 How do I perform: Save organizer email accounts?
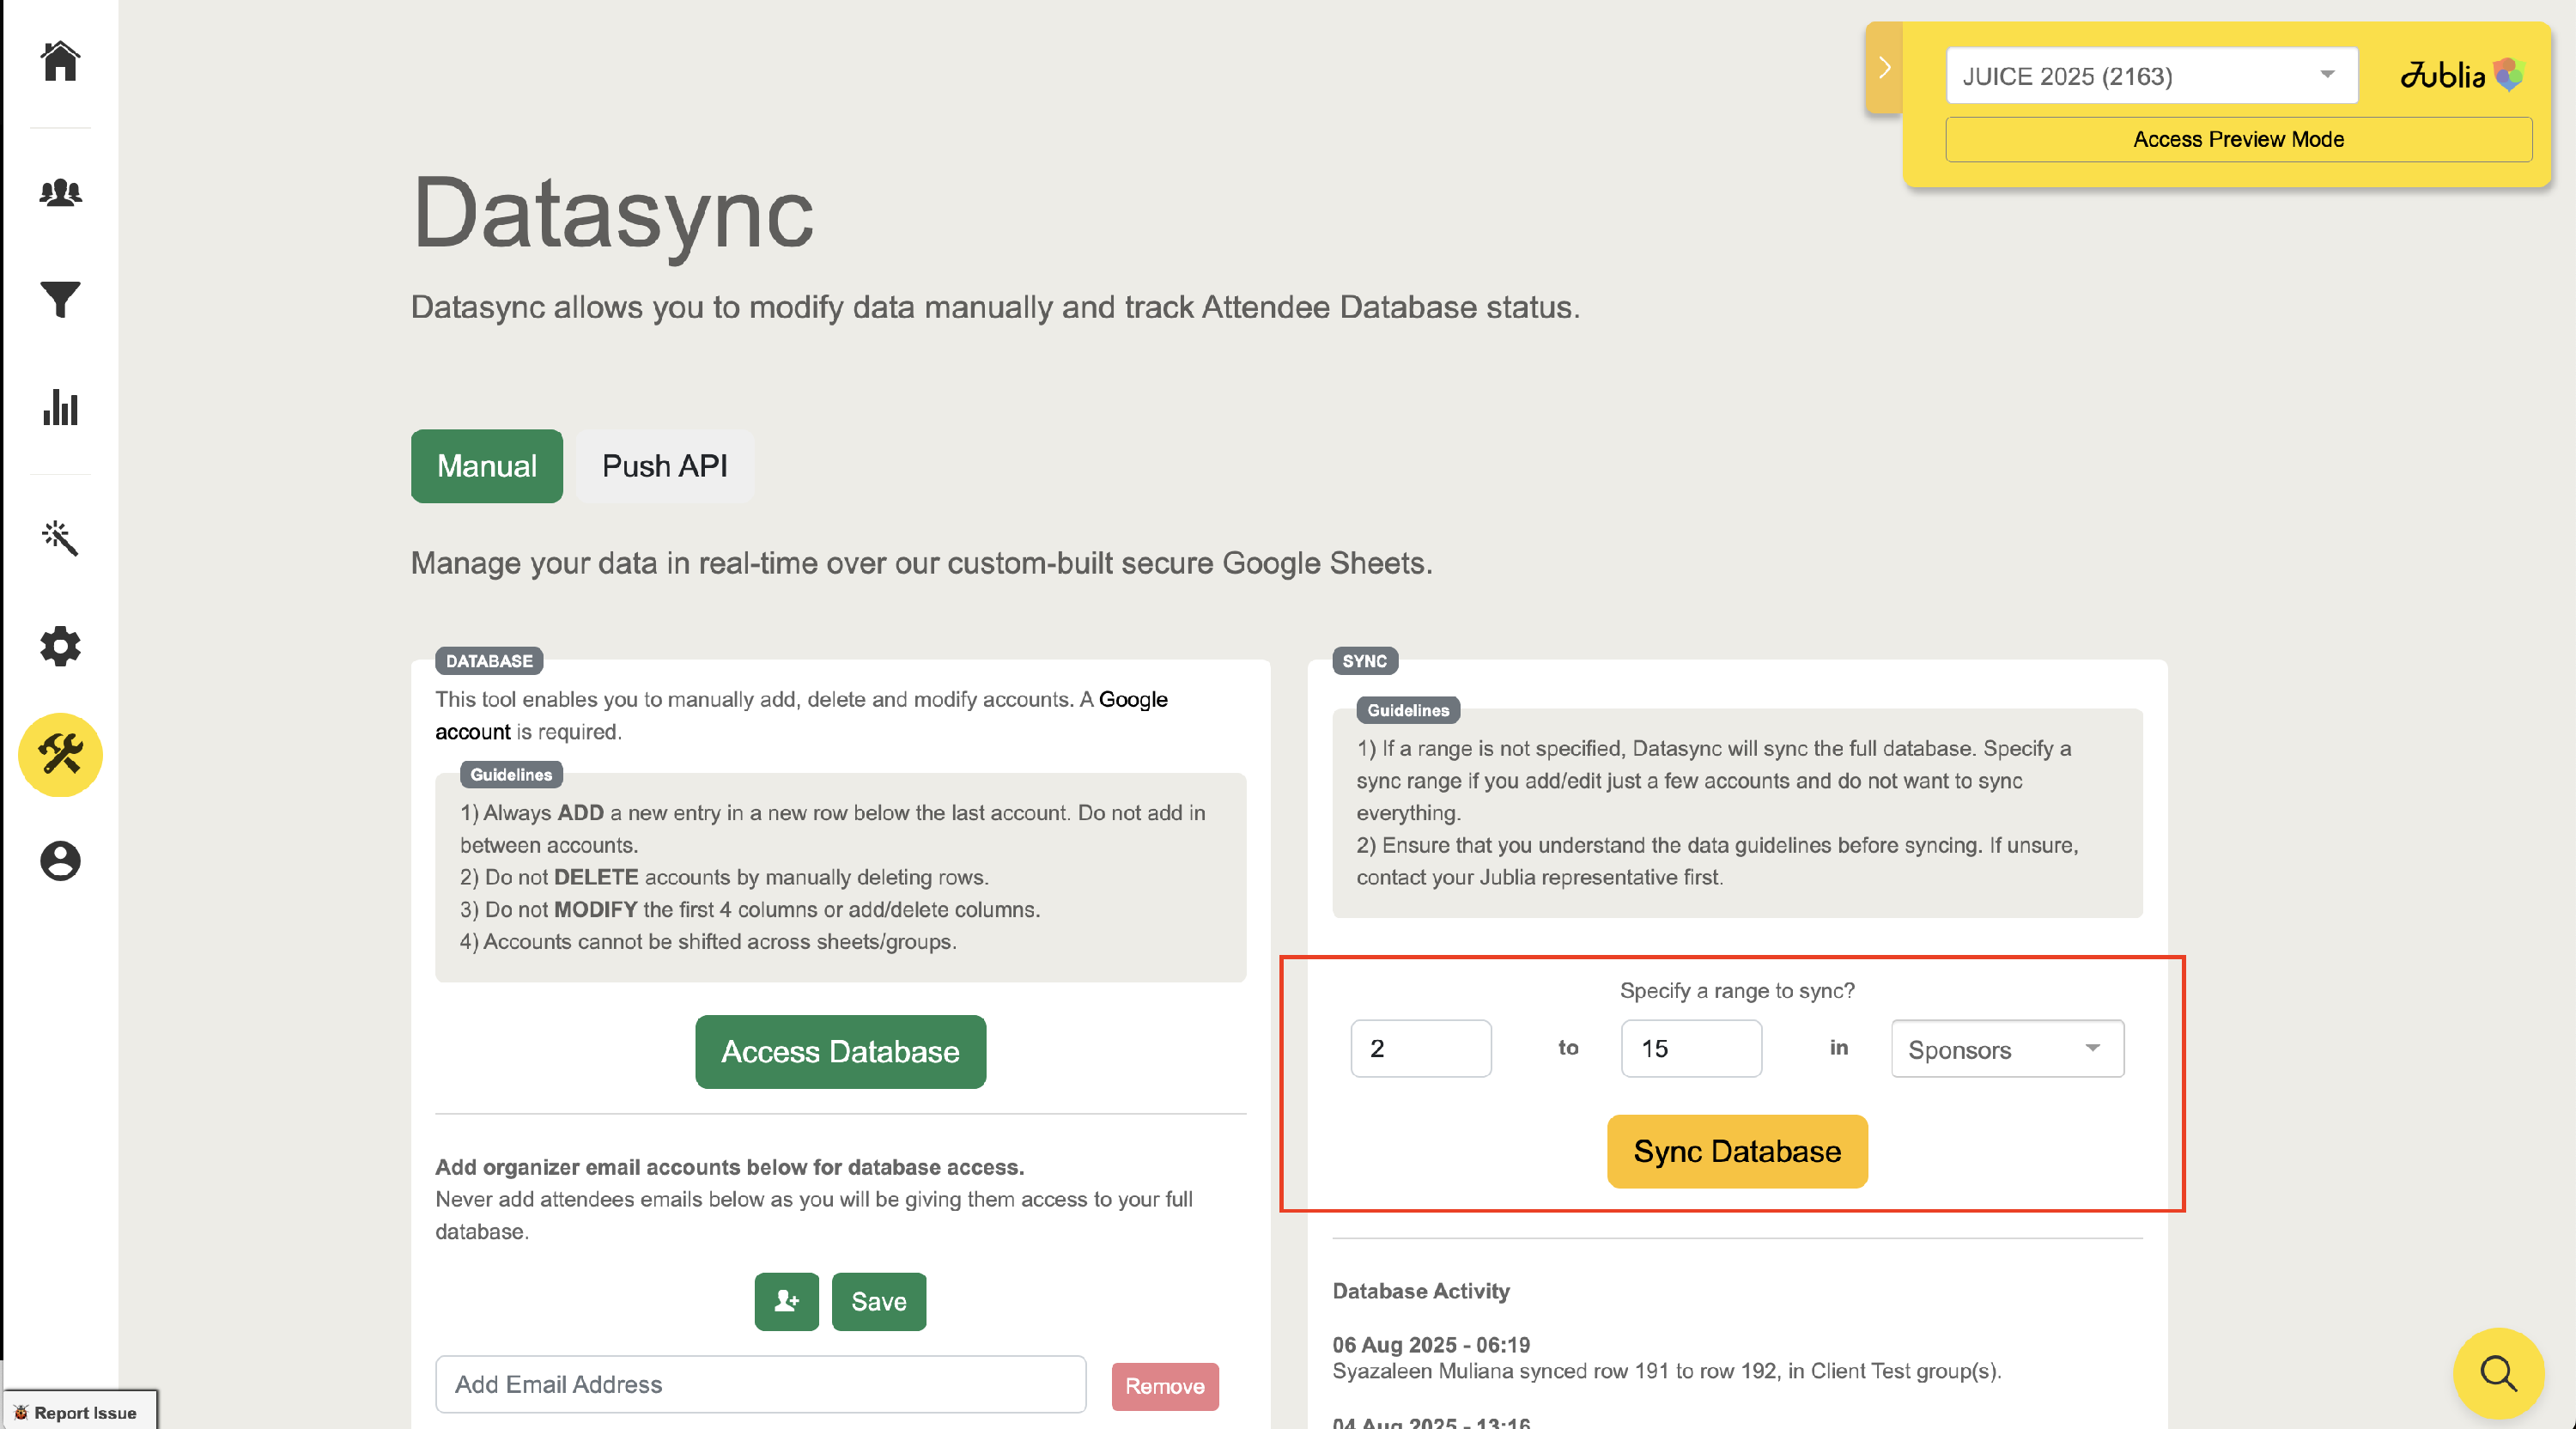pos(879,1301)
